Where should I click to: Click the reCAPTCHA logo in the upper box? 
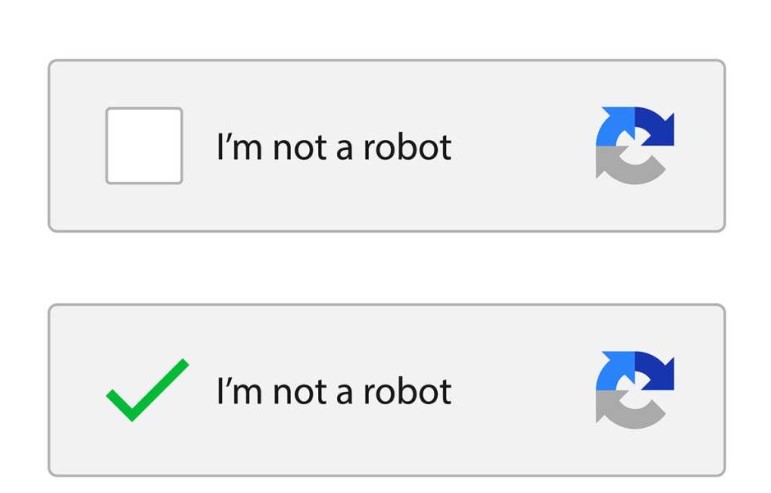click(635, 146)
